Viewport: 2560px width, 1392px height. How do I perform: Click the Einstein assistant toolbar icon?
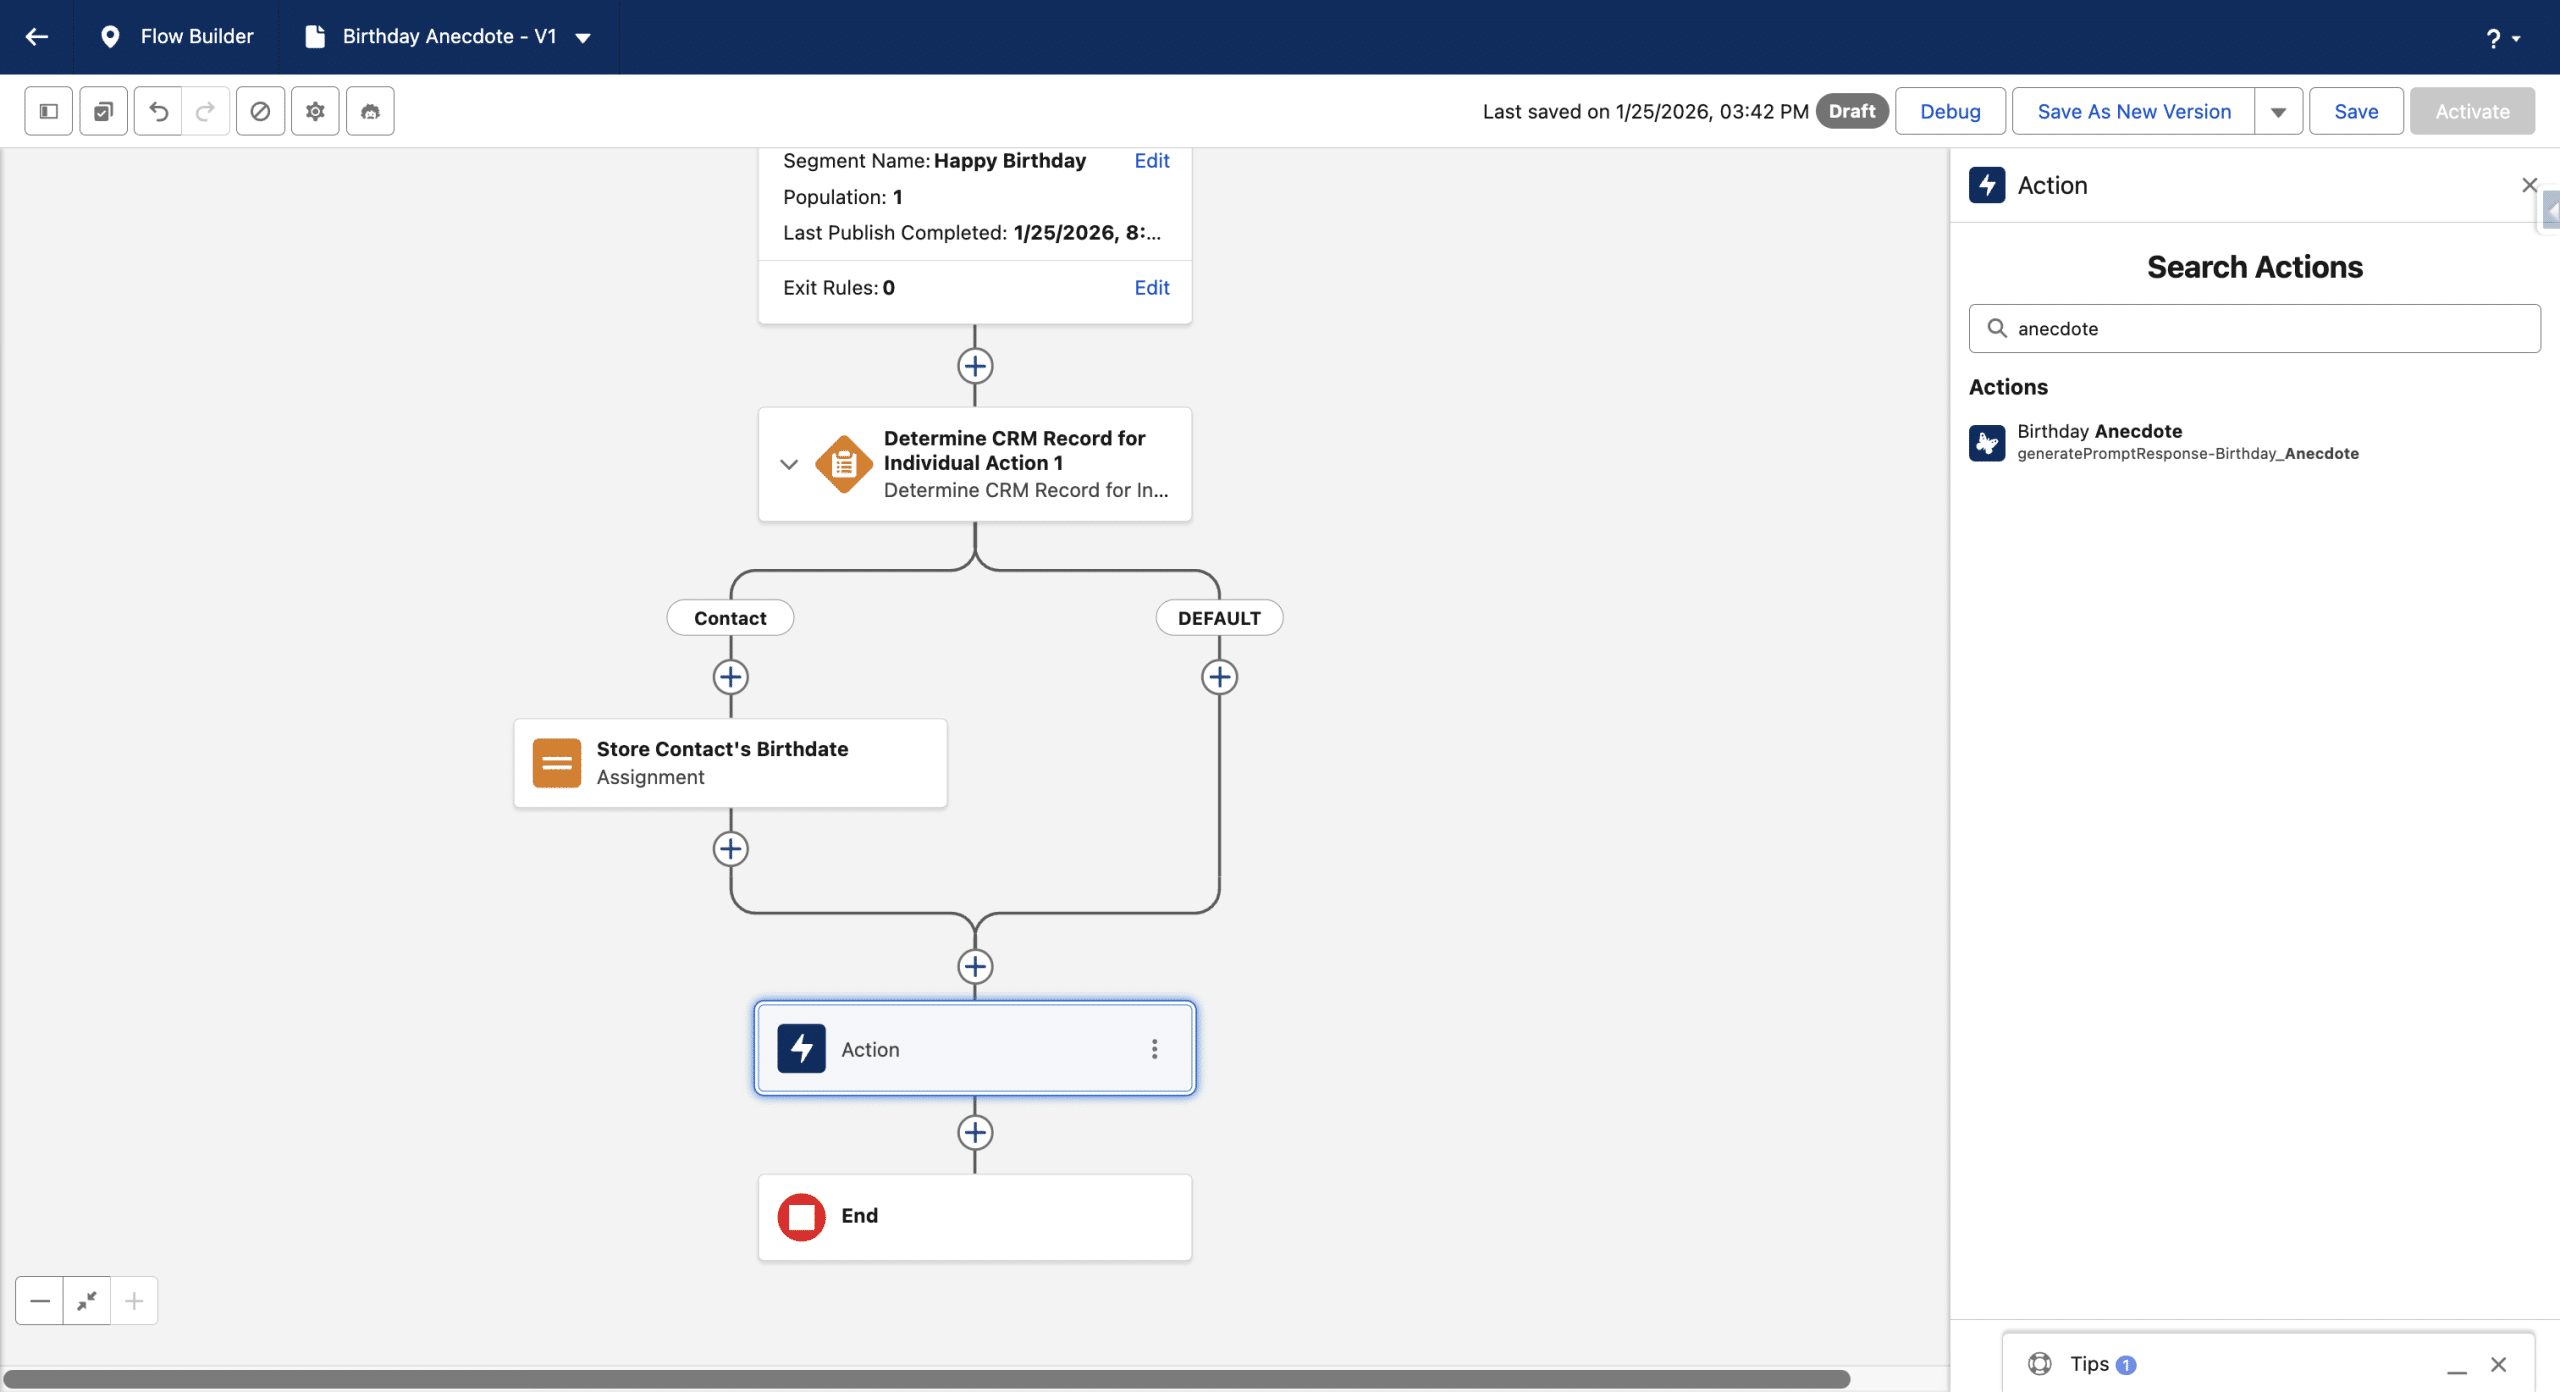(x=370, y=111)
